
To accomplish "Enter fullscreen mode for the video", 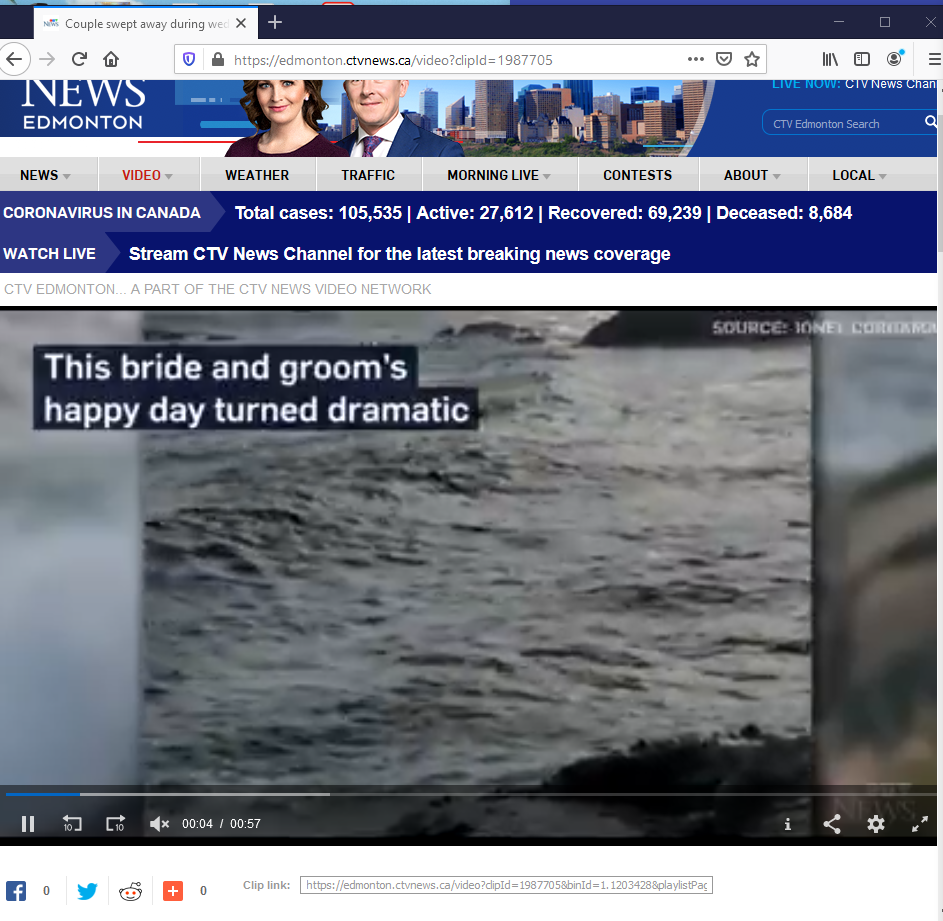I will tap(920, 823).
